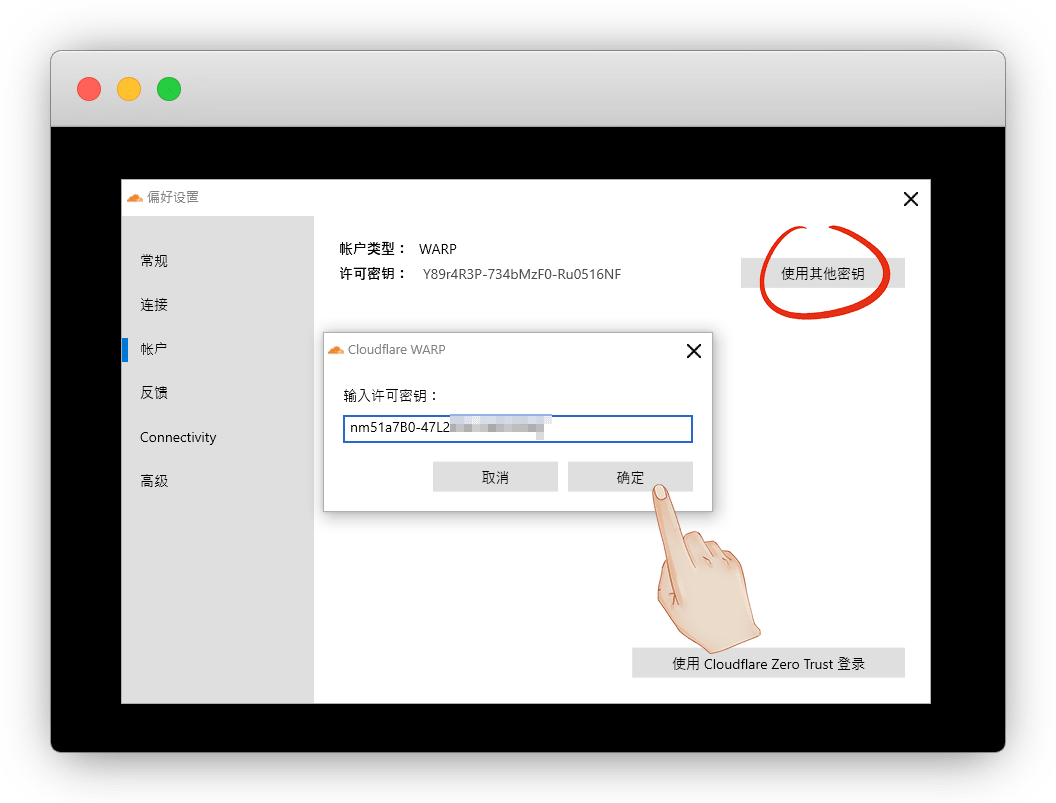The image size is (1056, 803).
Task: Click the WARP account type value
Action: [438, 249]
